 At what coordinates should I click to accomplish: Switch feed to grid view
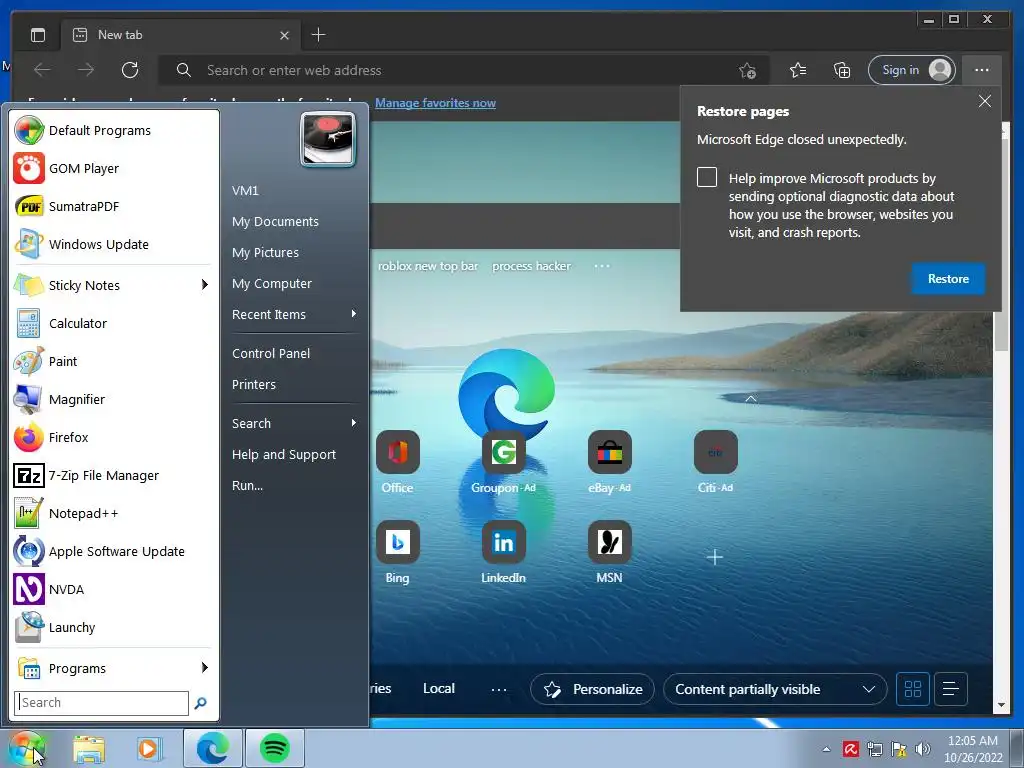tap(912, 689)
